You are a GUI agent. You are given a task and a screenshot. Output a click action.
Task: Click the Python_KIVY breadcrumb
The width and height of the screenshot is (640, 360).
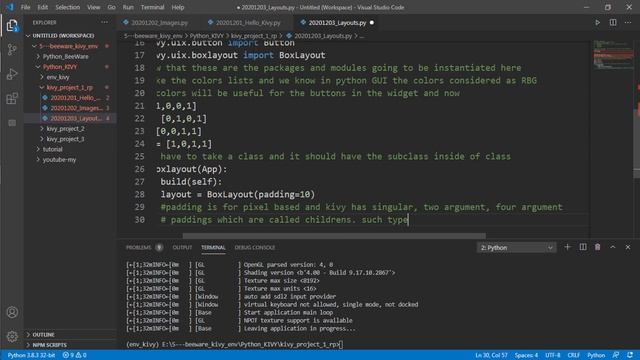click(x=207, y=36)
